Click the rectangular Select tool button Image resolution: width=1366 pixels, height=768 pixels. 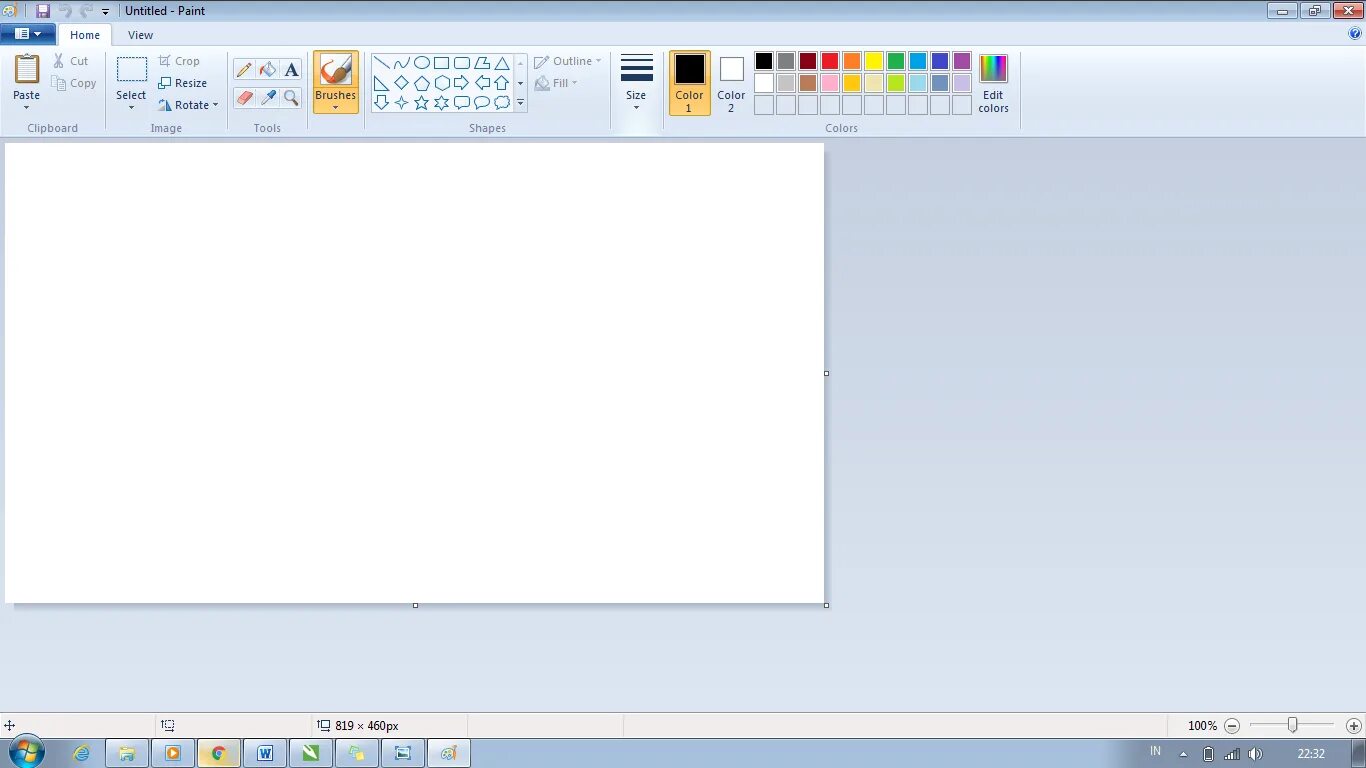coord(131,70)
